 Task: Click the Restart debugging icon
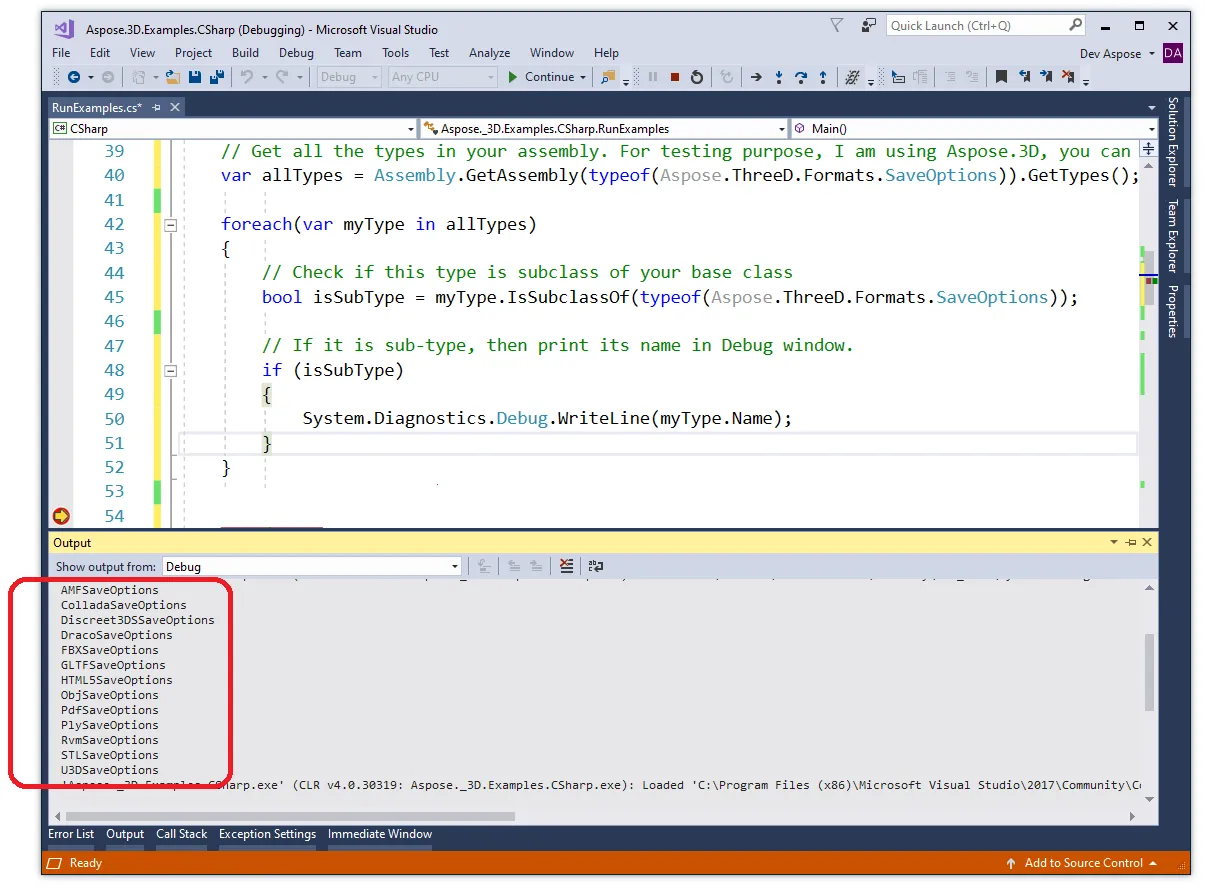tap(697, 77)
